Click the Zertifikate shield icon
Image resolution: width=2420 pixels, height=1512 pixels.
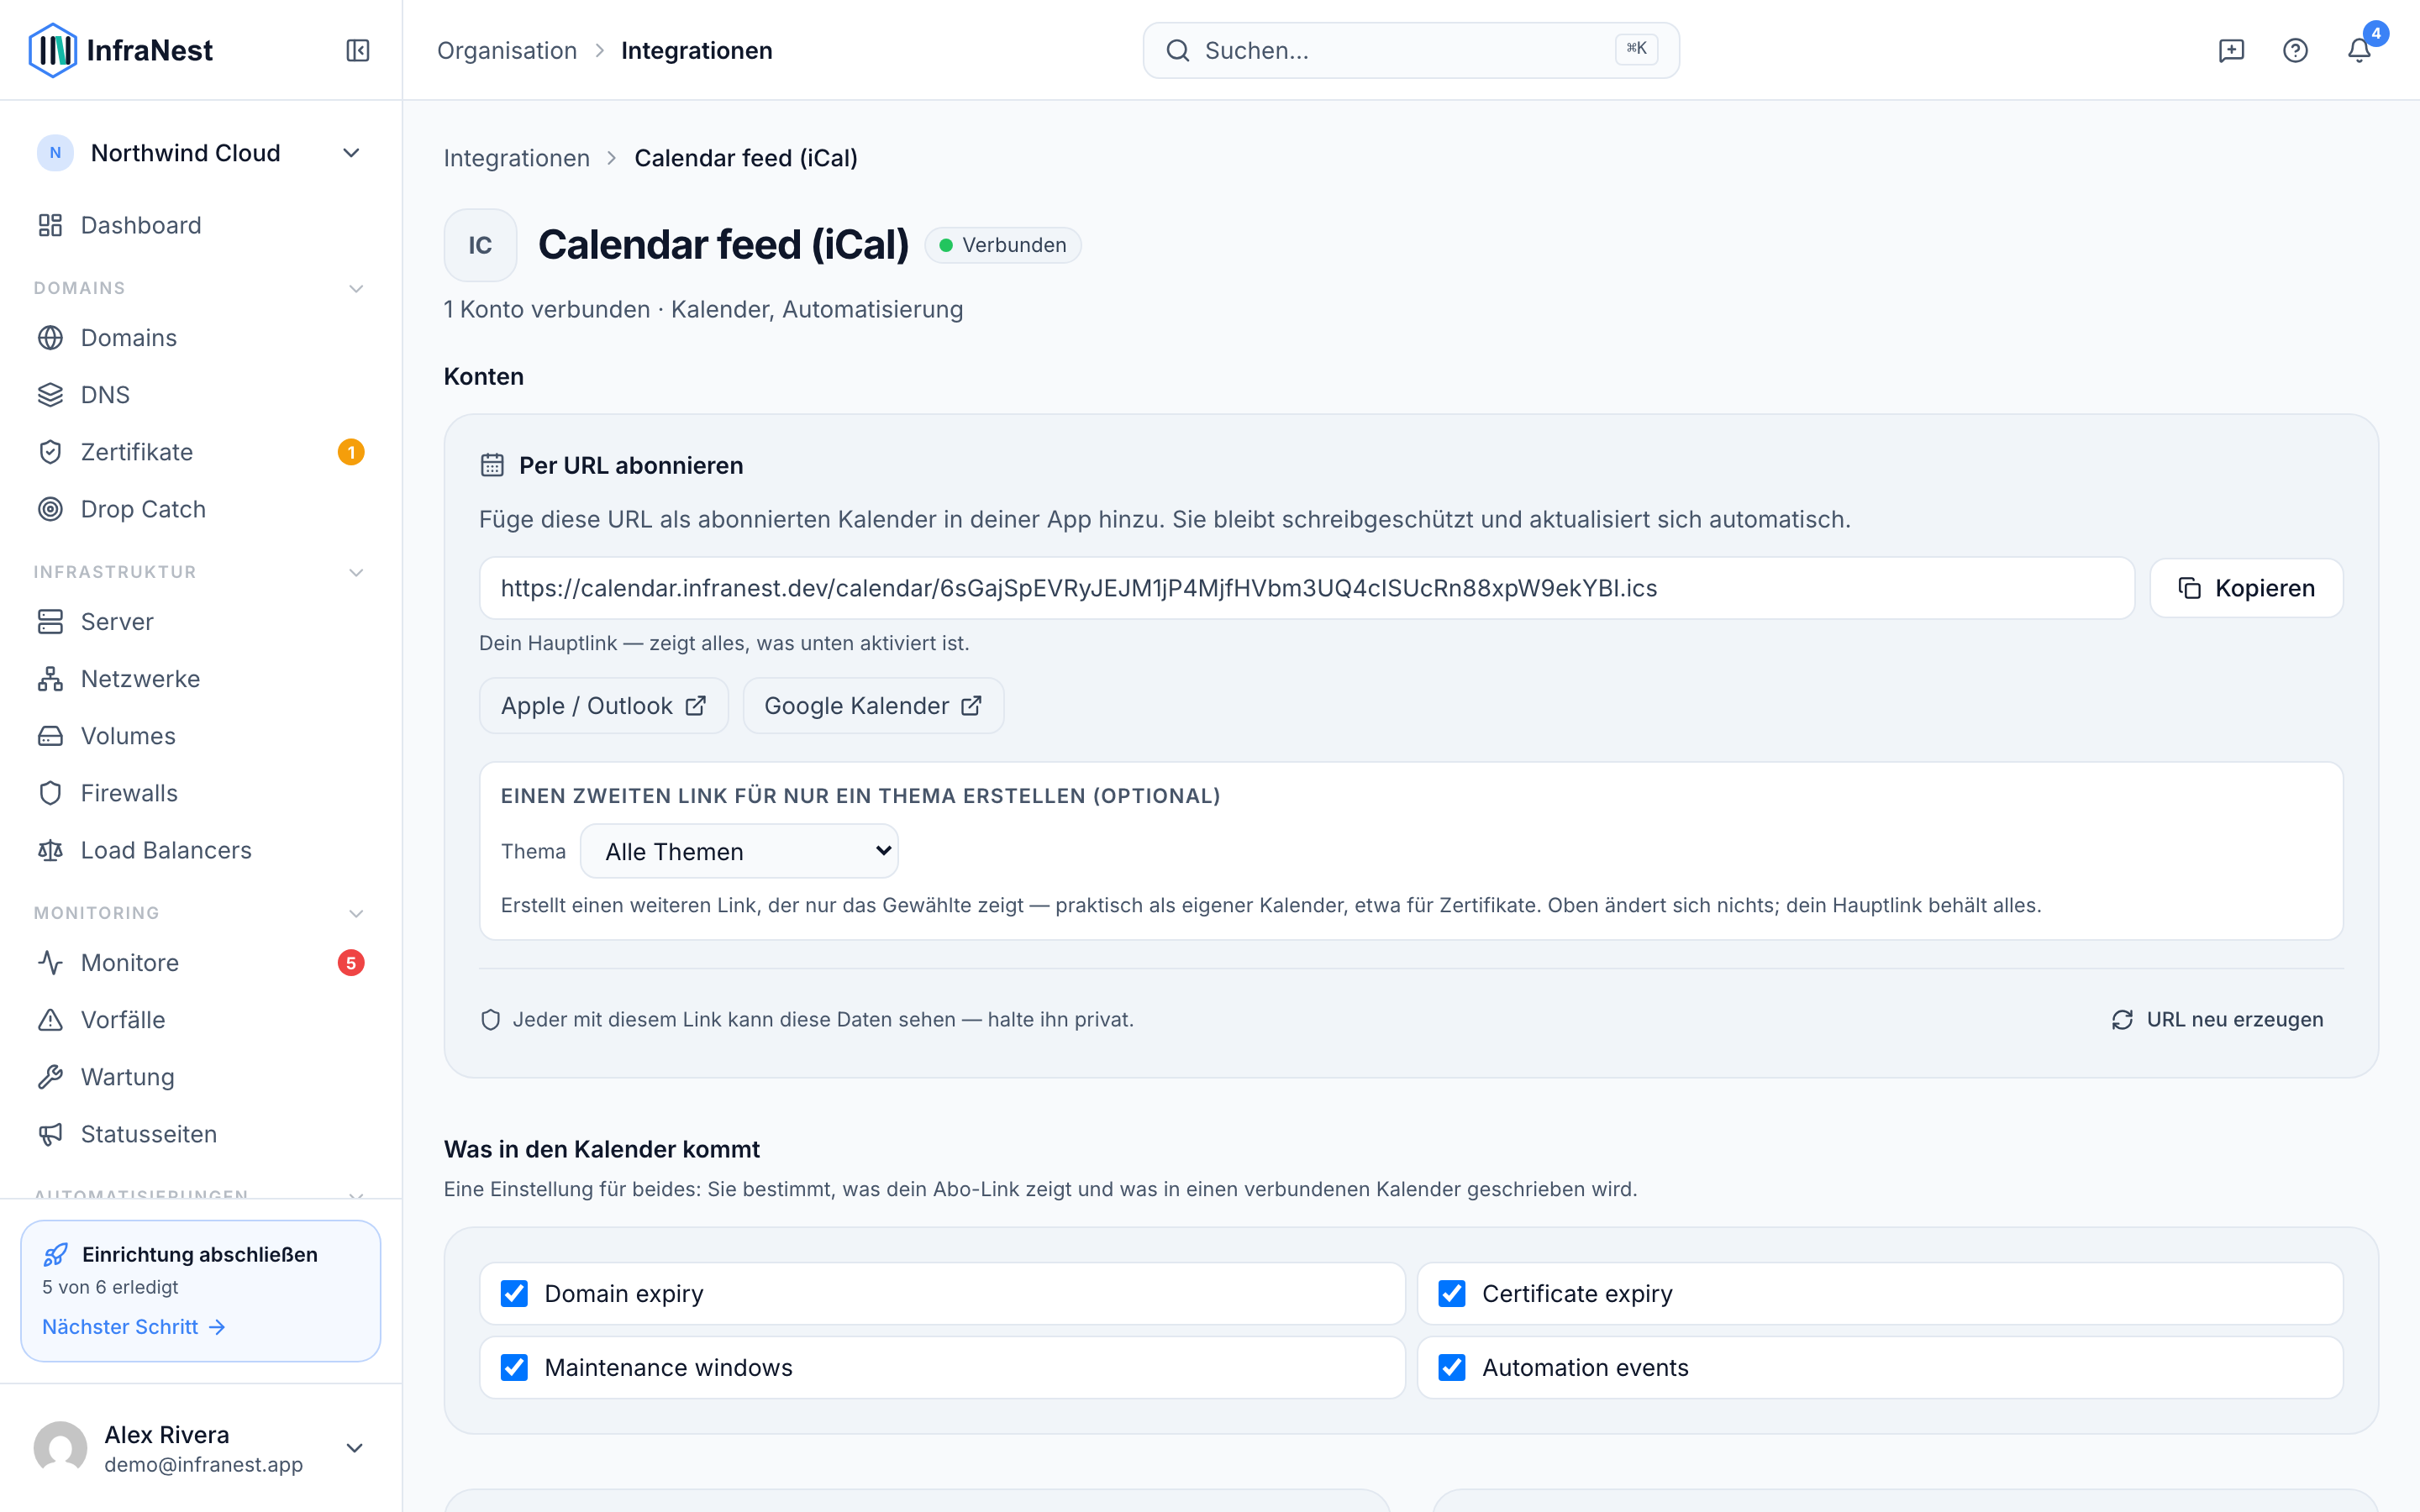(x=50, y=452)
